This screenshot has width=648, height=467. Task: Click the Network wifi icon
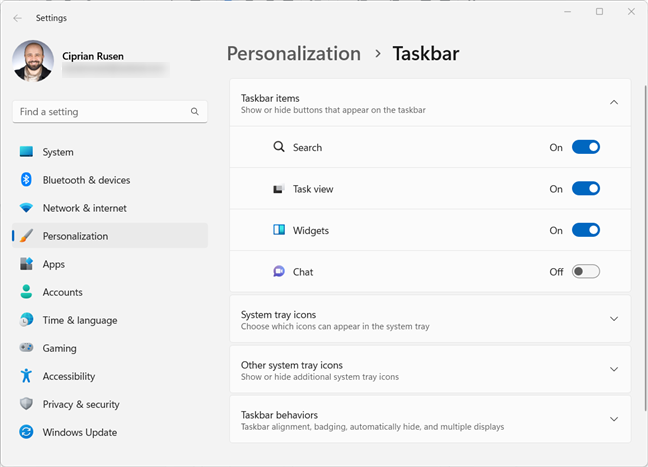tap(26, 208)
